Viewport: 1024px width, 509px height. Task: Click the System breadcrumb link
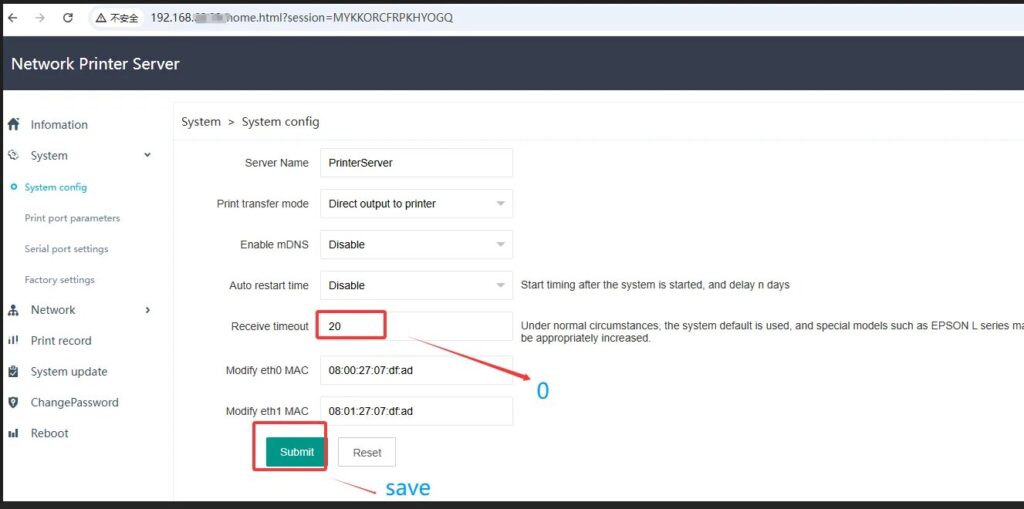[200, 122]
